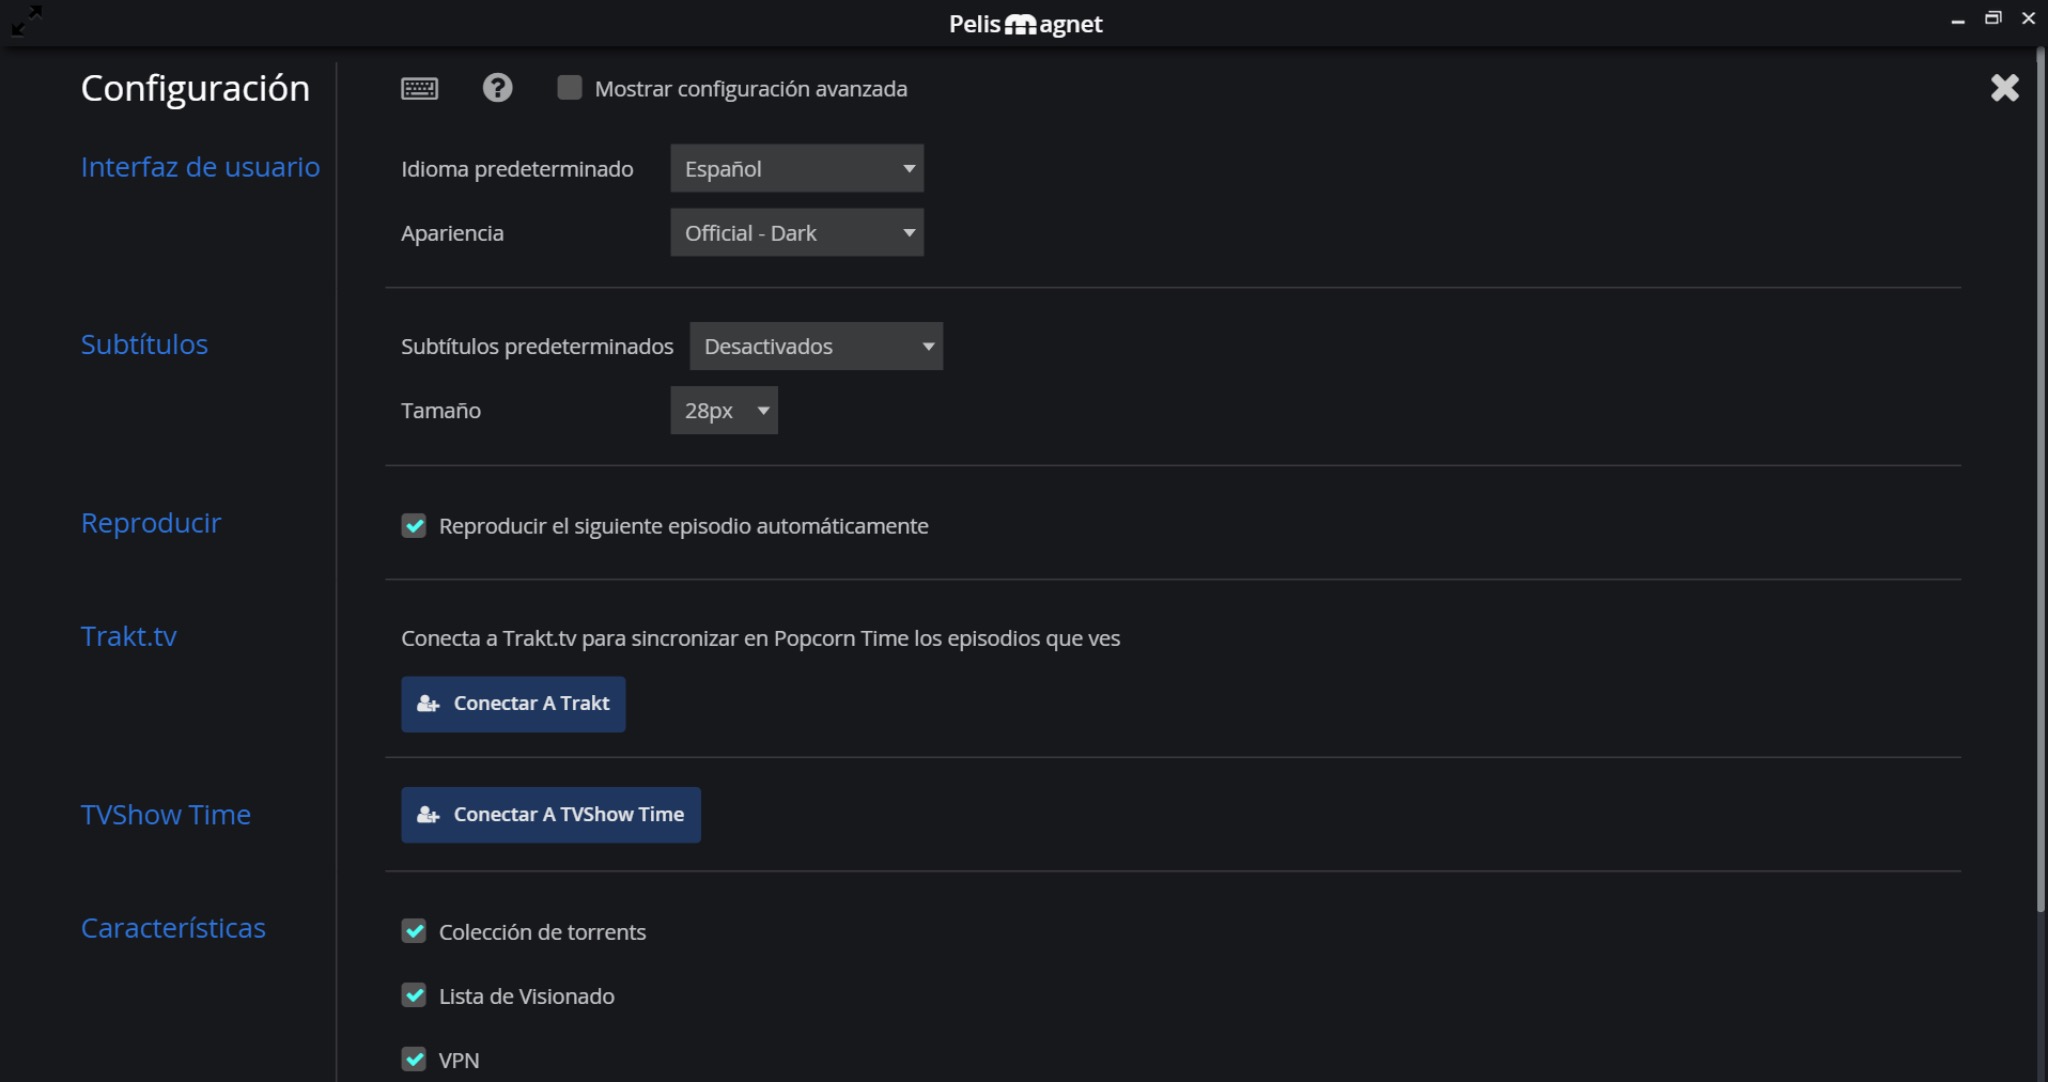Click the Conecta a Trakt.tv description text

[760, 638]
